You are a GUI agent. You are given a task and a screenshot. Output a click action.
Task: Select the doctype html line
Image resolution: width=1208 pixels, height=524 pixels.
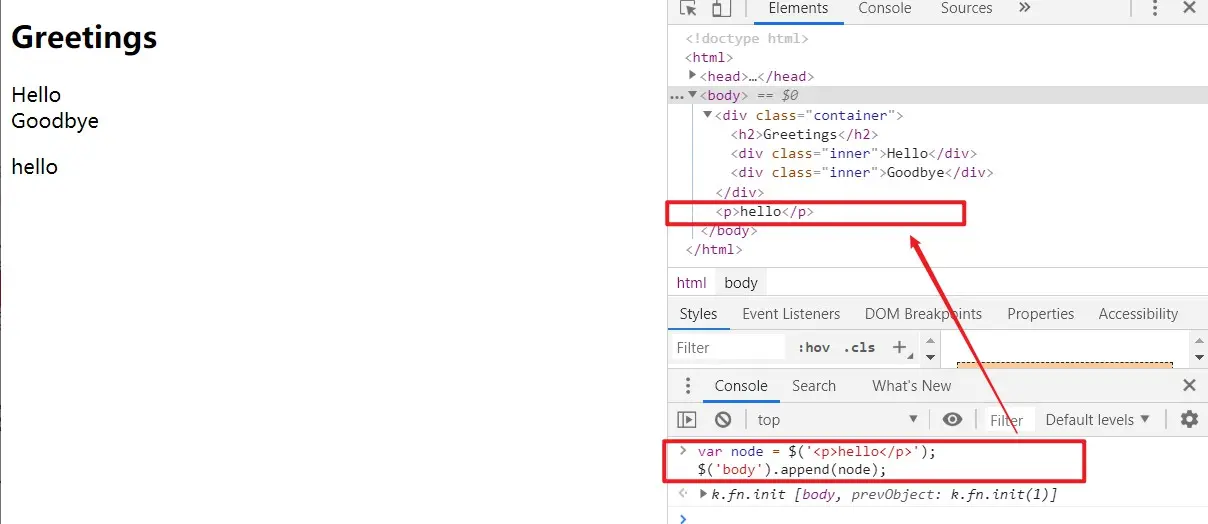click(747, 38)
